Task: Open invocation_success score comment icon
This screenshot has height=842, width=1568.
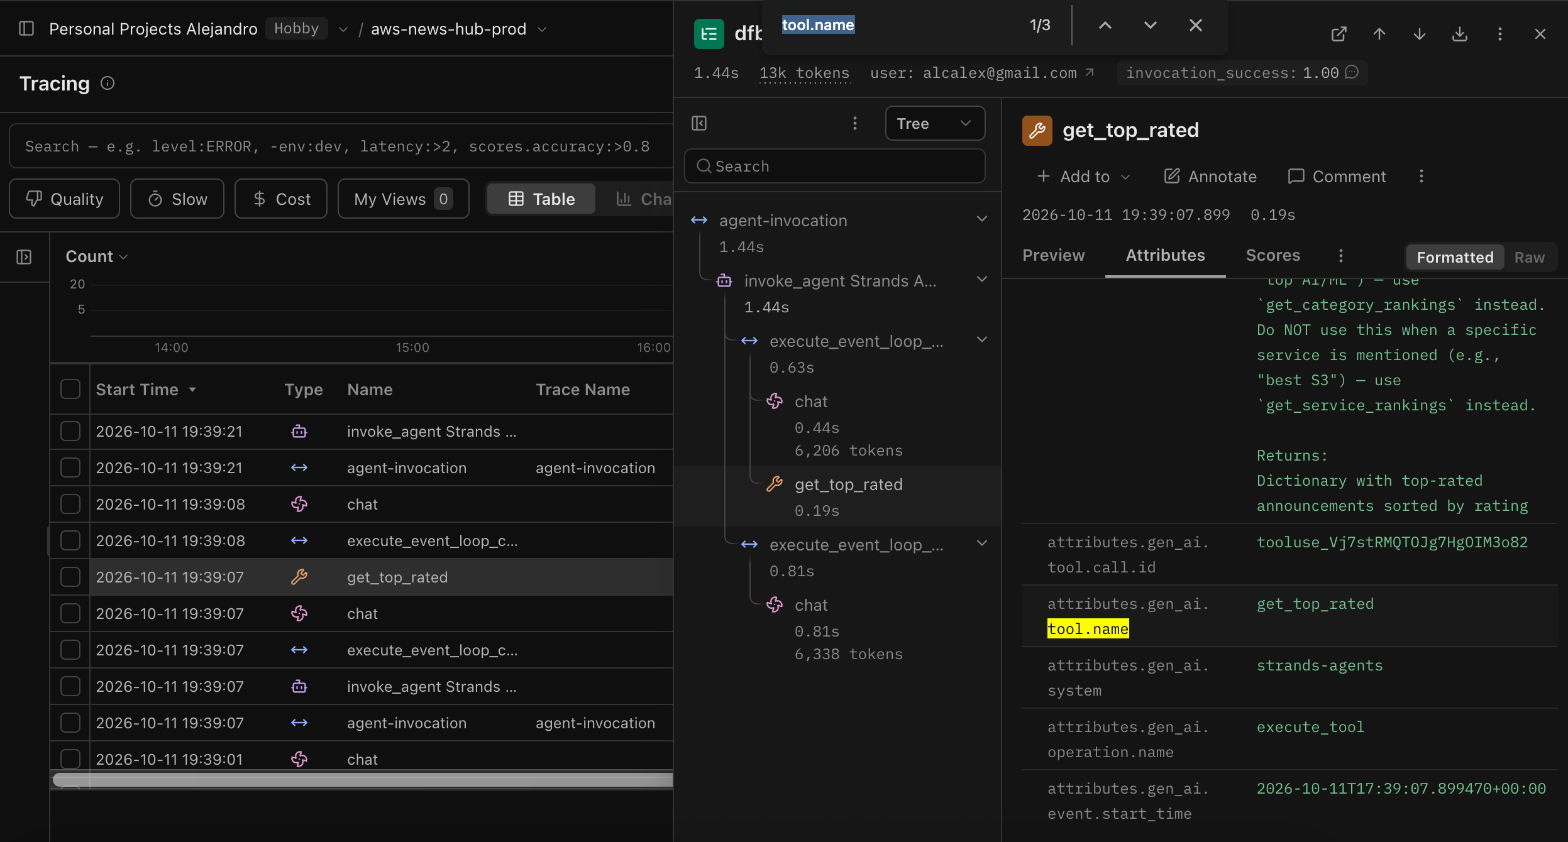Action: pyautogui.click(x=1352, y=72)
